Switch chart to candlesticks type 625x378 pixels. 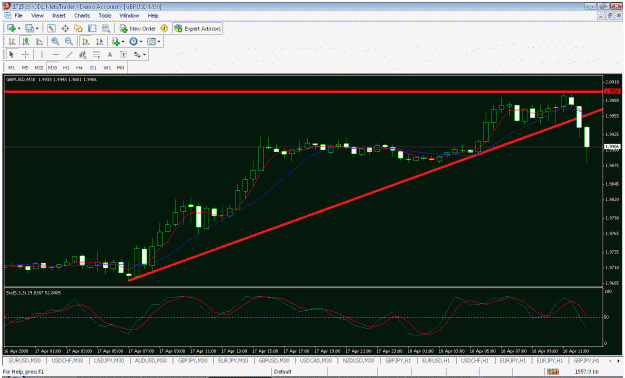pos(26,41)
